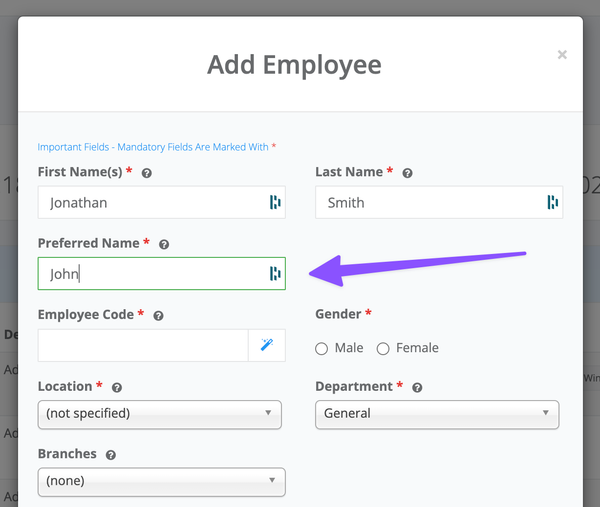Select the Female gender option
The height and width of the screenshot is (507, 600).
pos(383,349)
